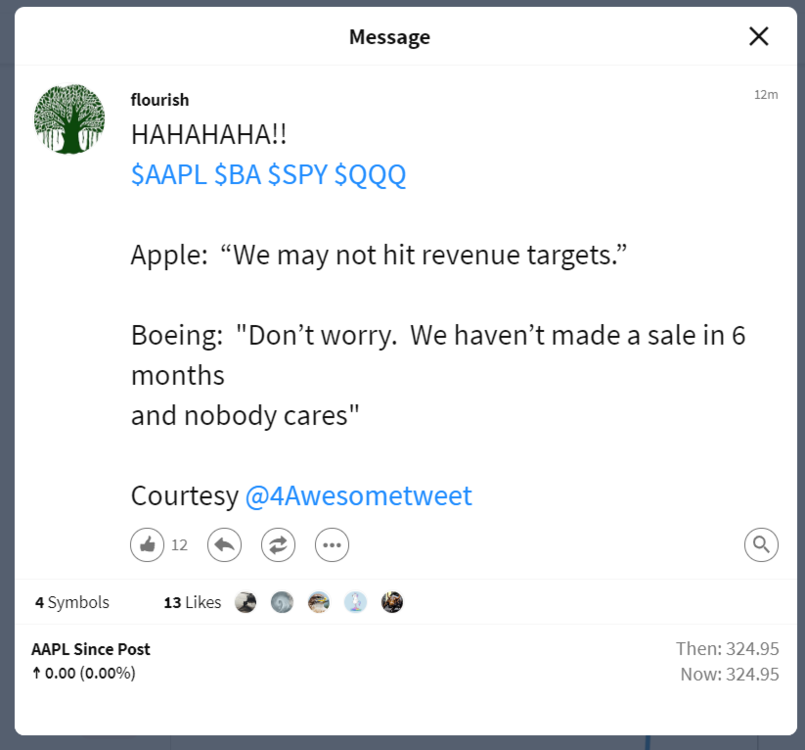View the 13 Likes list

click(x=192, y=602)
